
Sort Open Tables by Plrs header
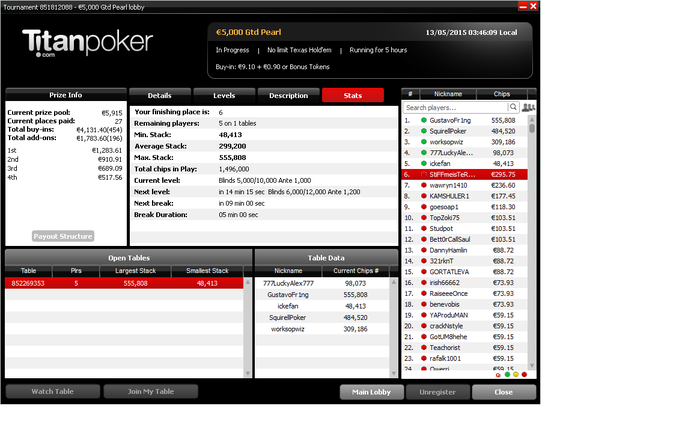point(76,270)
